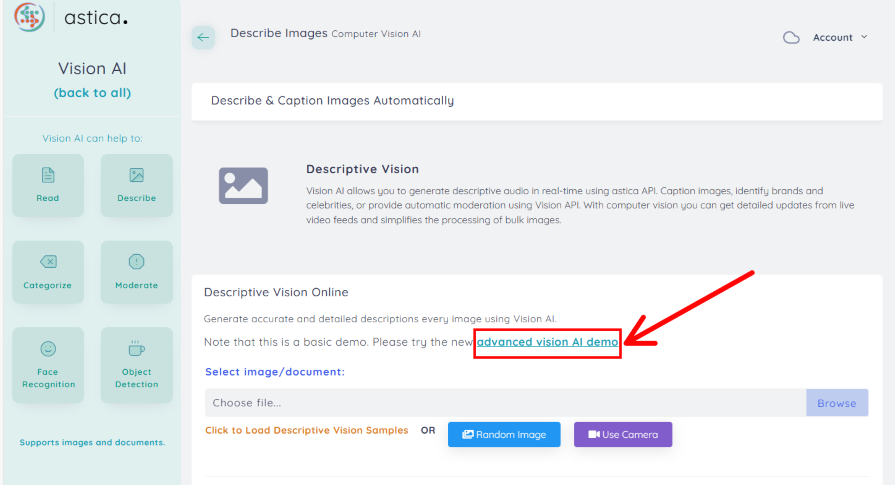This screenshot has height=485, width=895.
Task: Open the Read vision tool
Action: 48,185
